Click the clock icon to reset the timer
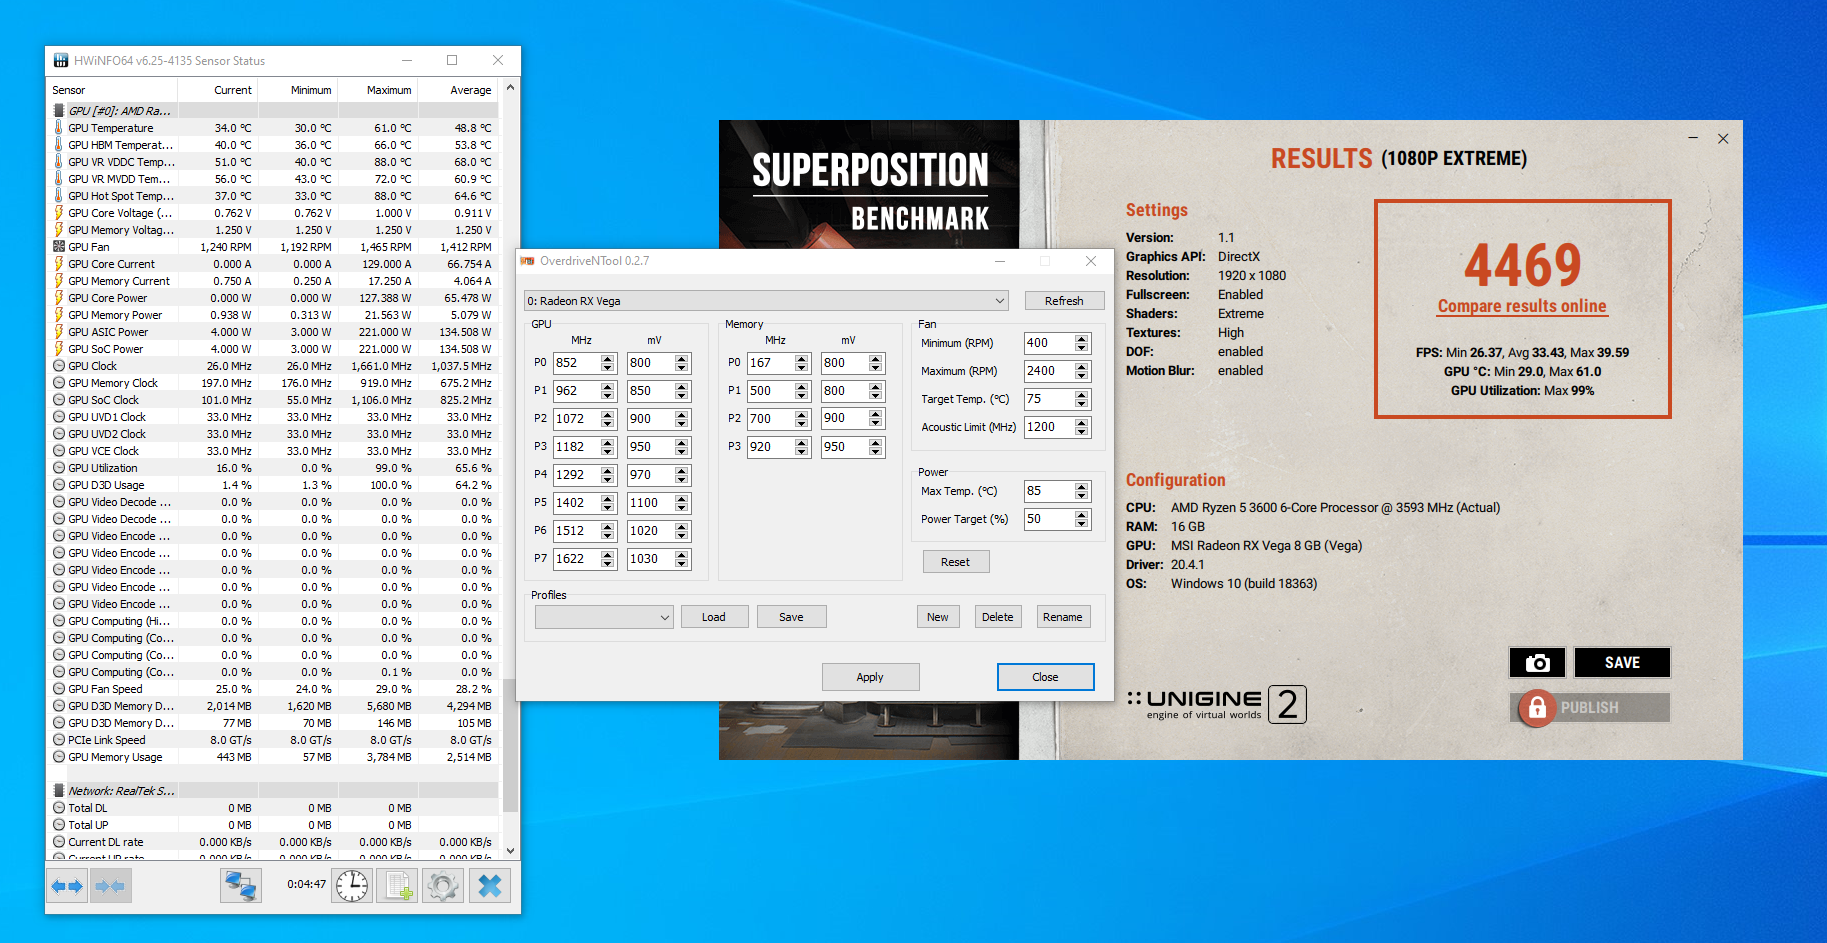The height and width of the screenshot is (943, 1827). 352,886
